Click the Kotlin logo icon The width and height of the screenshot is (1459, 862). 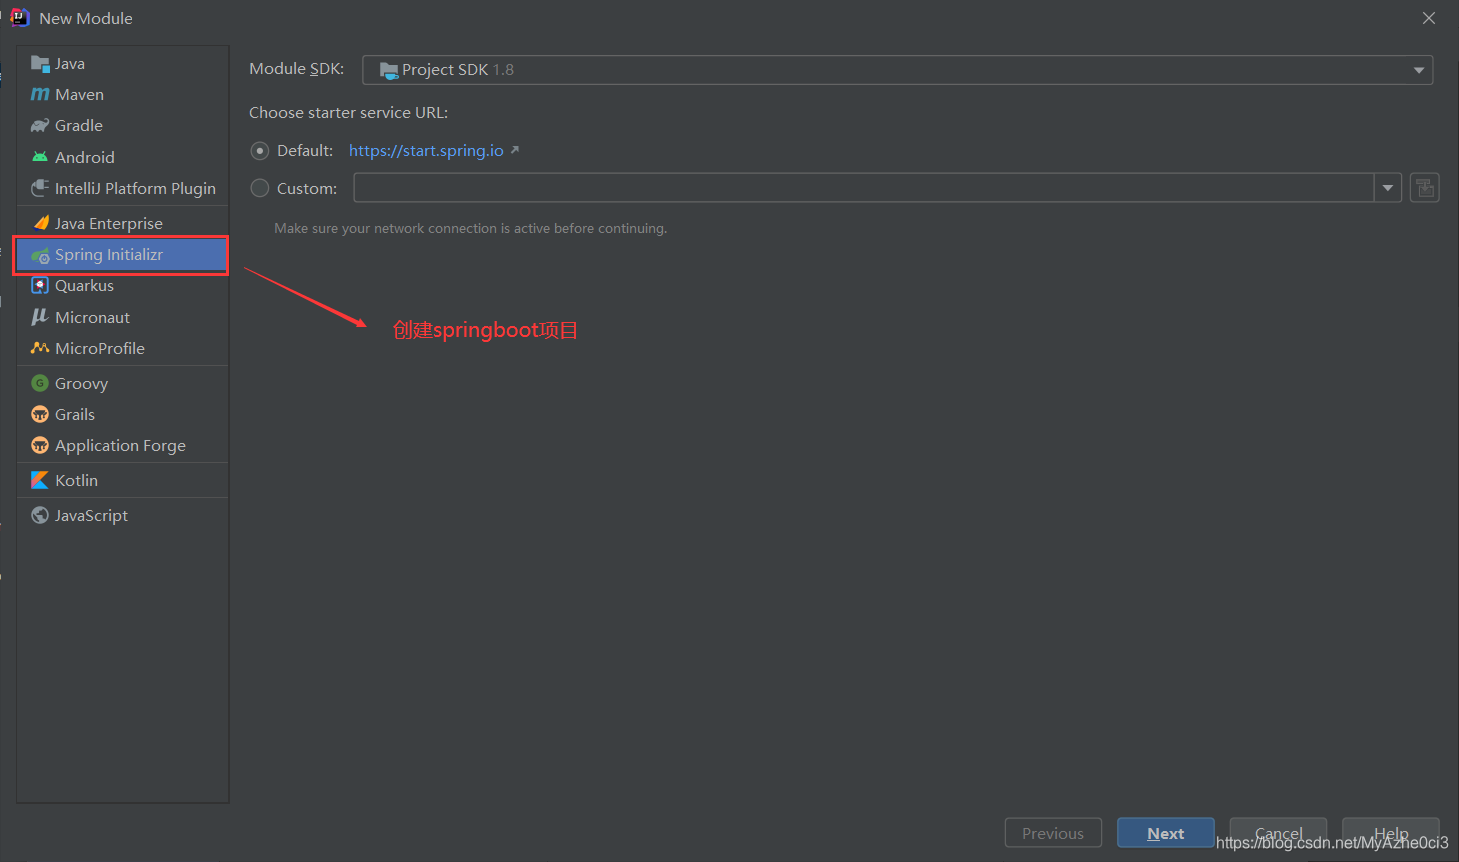[40, 480]
